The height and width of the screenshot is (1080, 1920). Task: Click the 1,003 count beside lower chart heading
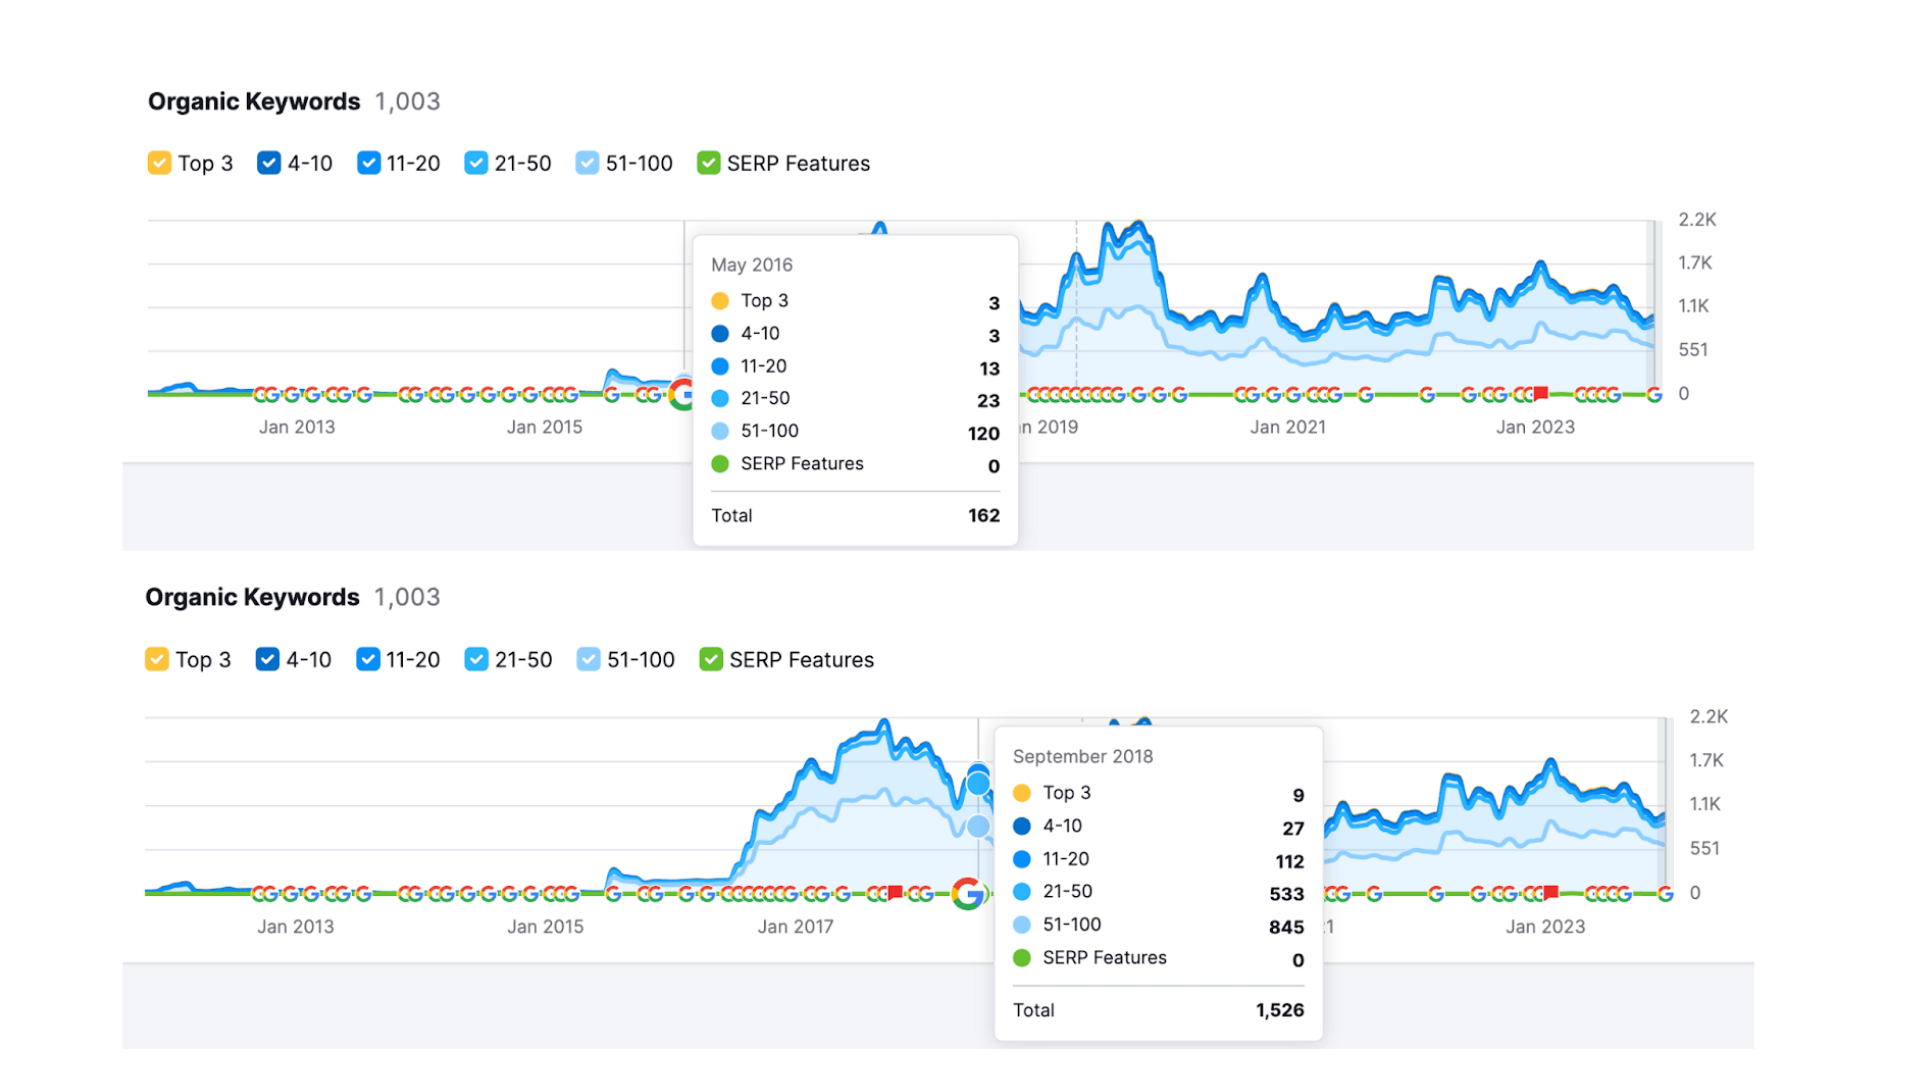click(407, 597)
